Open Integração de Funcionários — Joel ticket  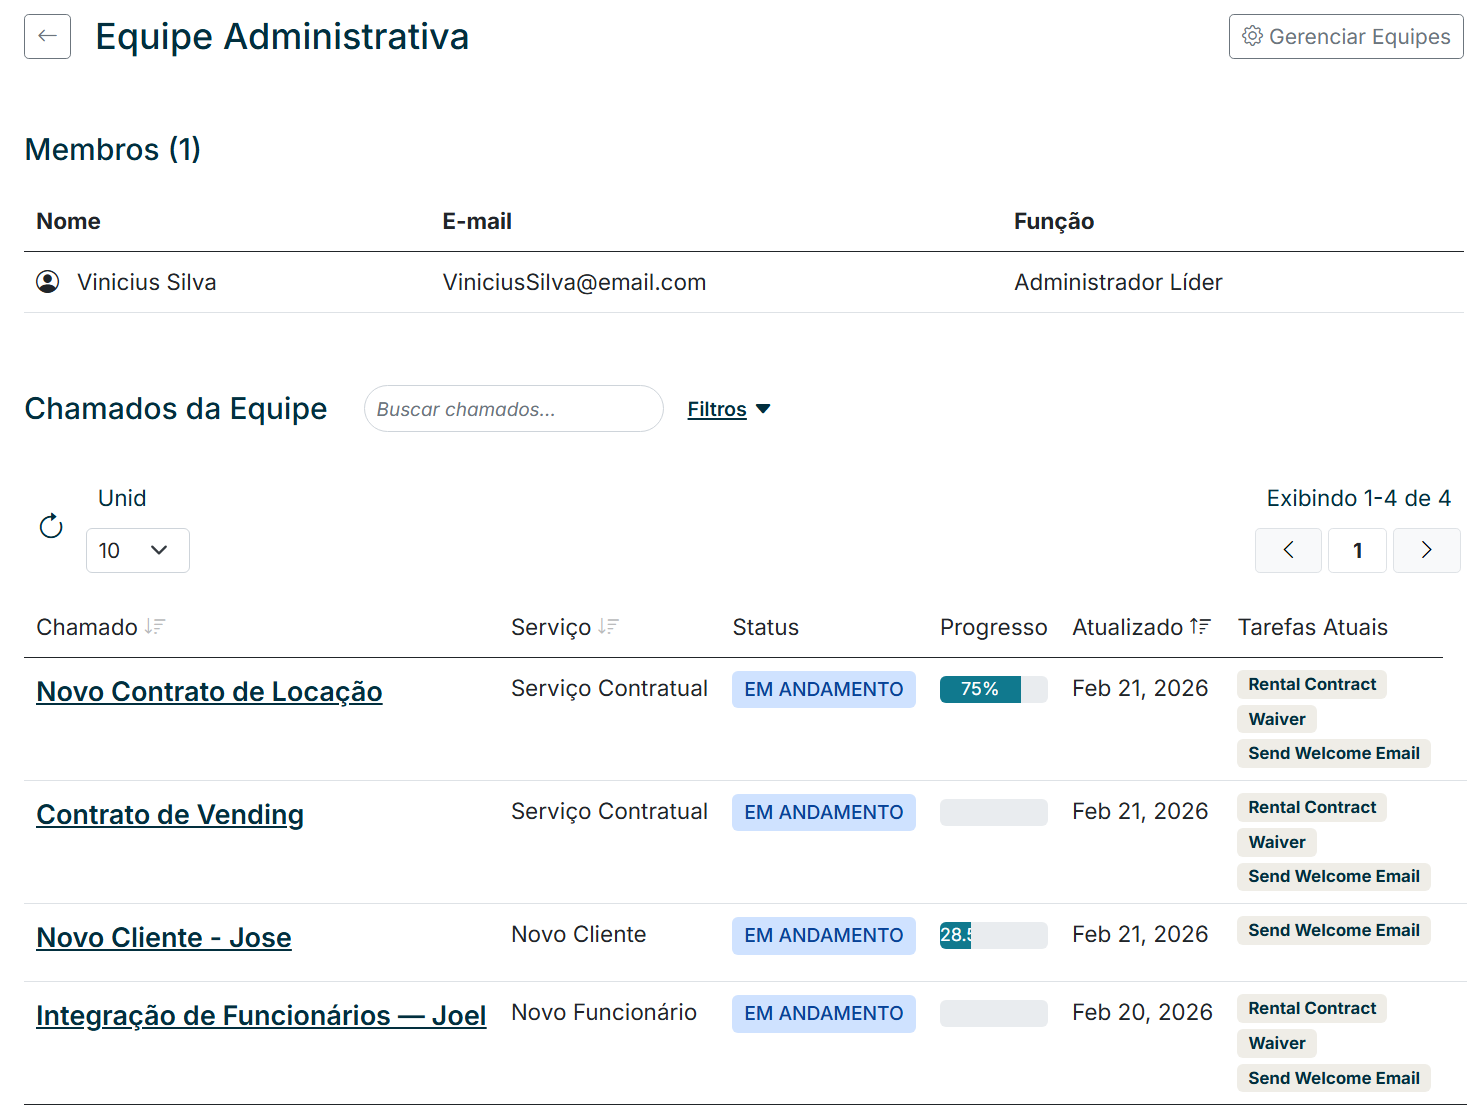(261, 1016)
